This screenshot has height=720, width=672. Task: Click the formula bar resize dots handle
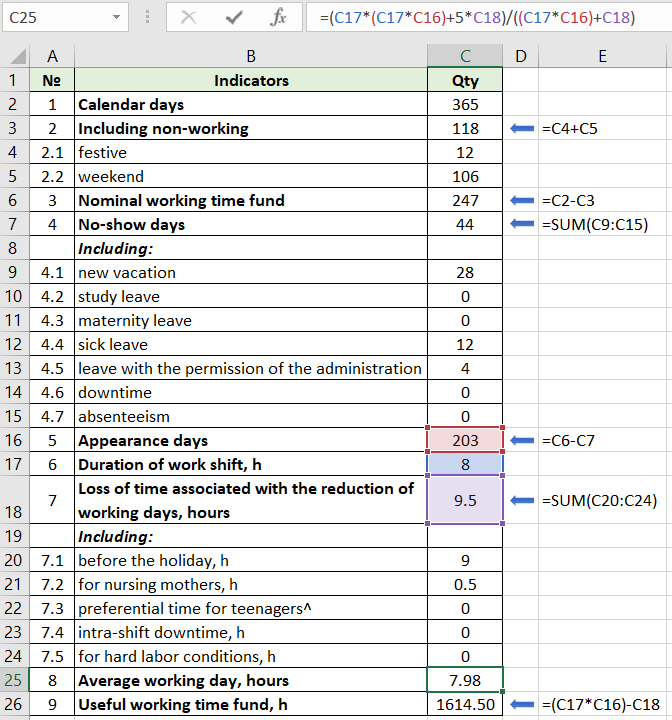point(148,17)
